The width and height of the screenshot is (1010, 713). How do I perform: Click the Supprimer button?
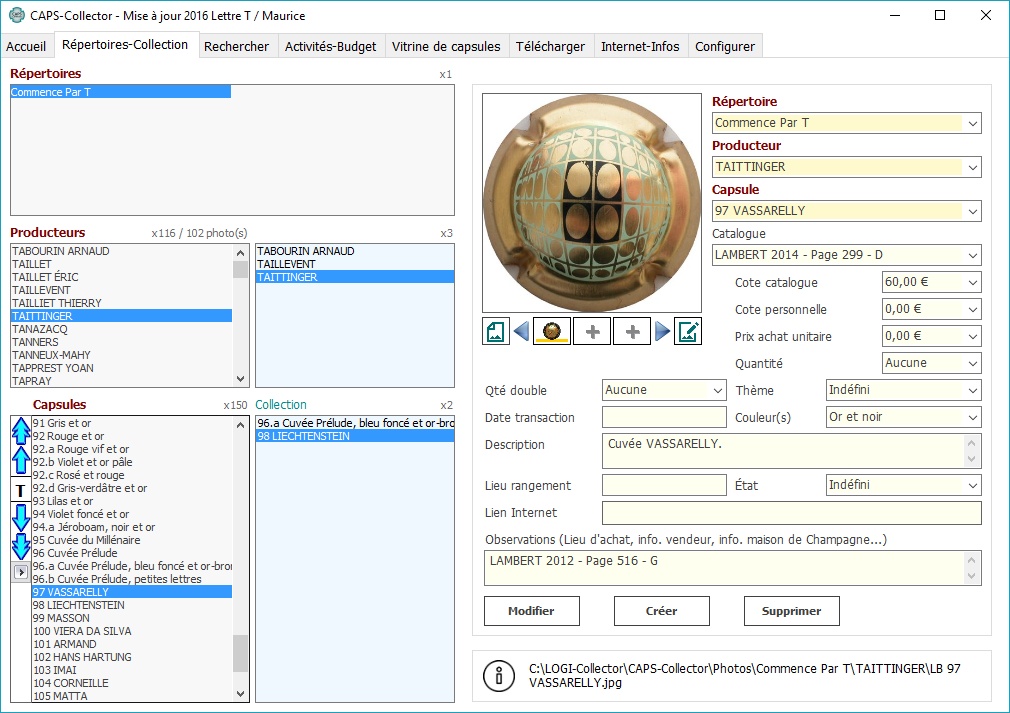[792, 611]
